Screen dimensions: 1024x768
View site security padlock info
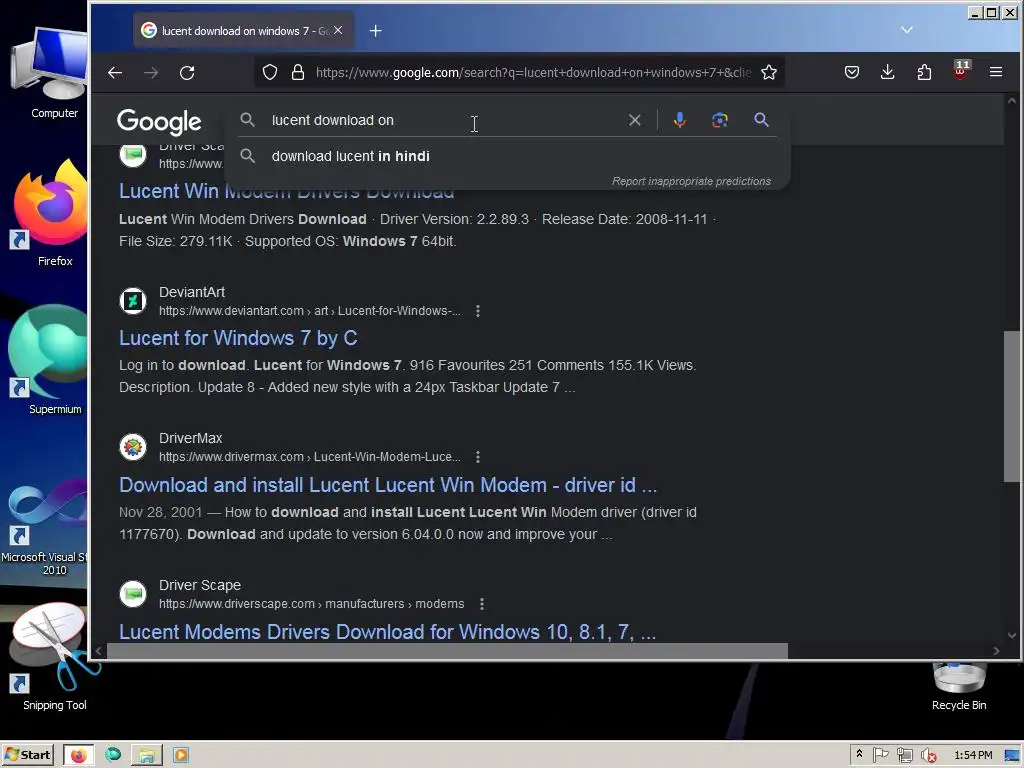[x=298, y=72]
